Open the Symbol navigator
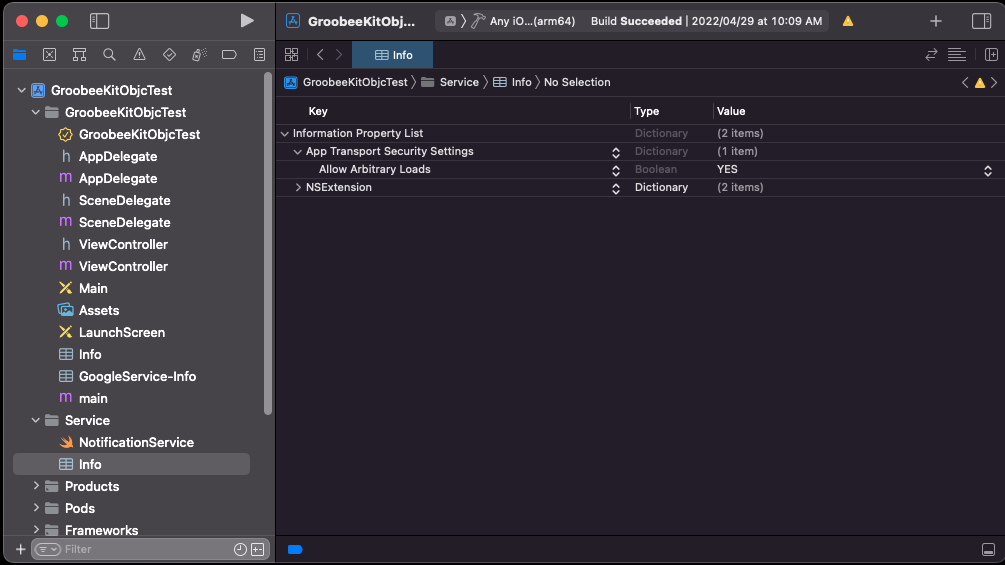This screenshot has height=565, width=1005. point(79,54)
